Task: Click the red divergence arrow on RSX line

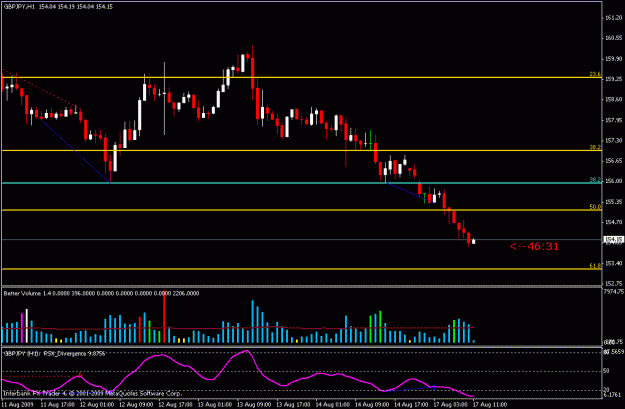Action: (80, 375)
